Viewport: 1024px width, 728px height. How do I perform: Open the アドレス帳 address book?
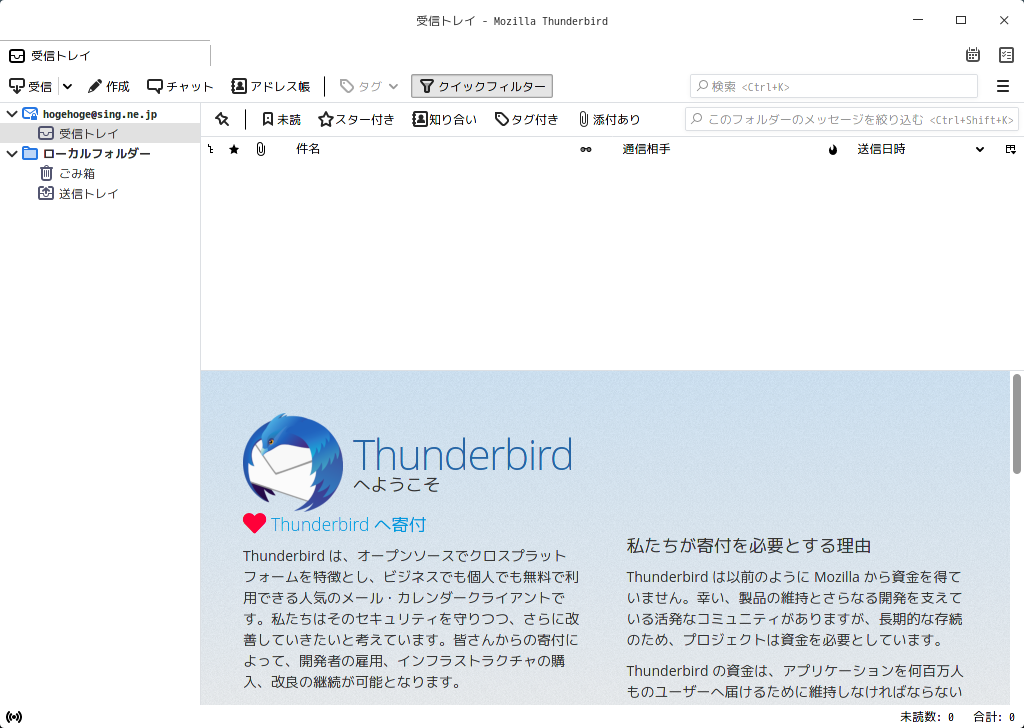click(x=271, y=86)
